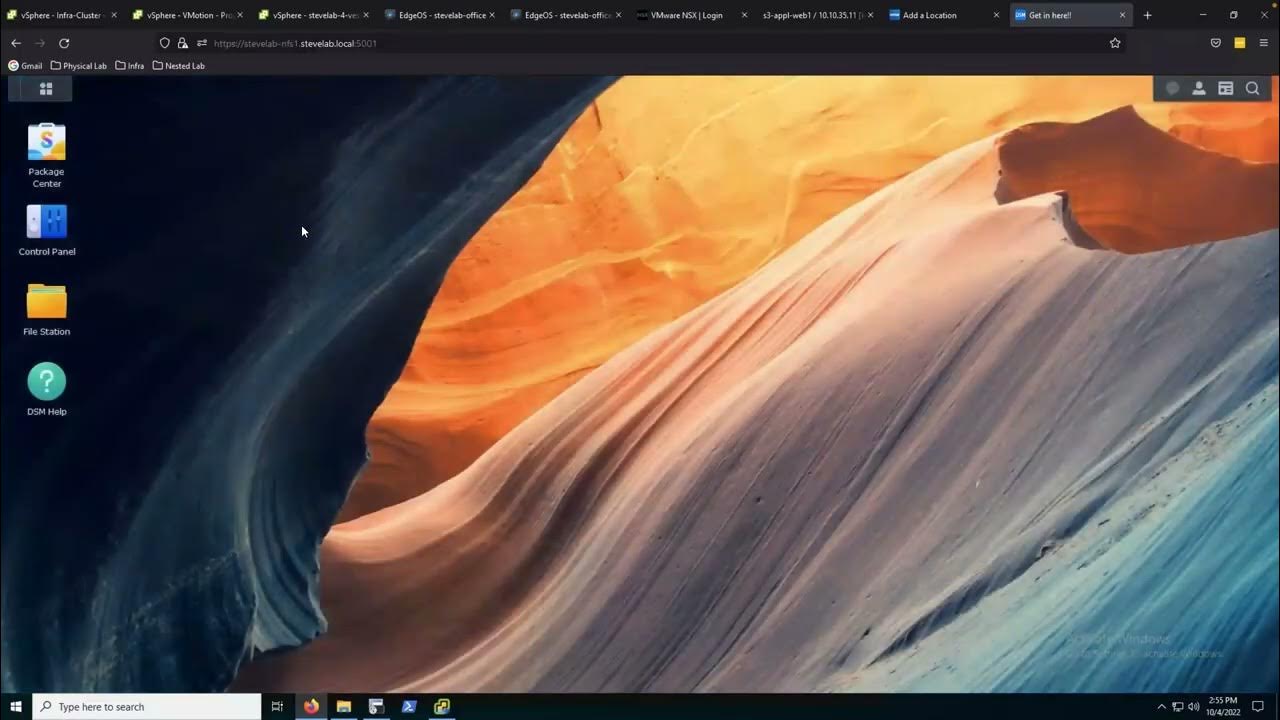
Task: Open Task View on taskbar
Action: pos(277,706)
